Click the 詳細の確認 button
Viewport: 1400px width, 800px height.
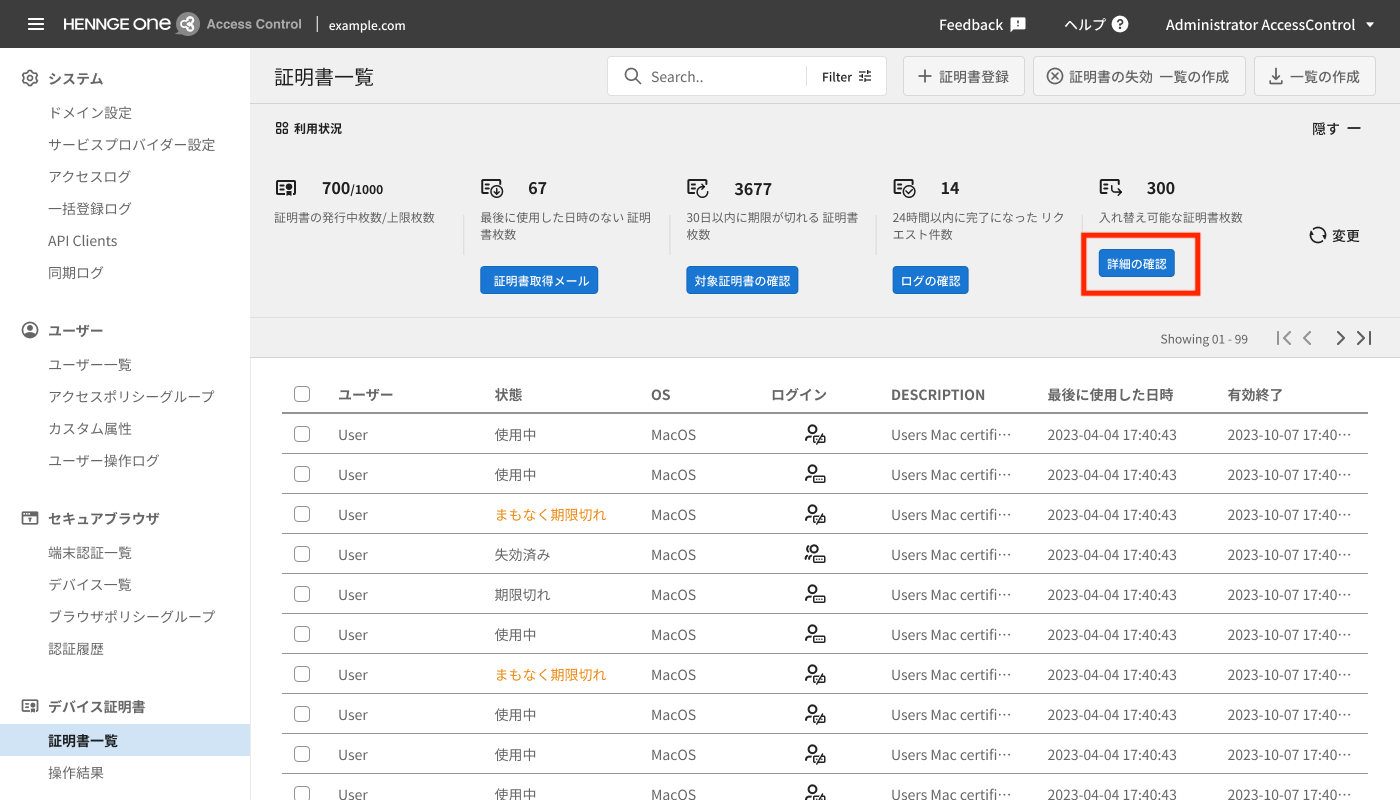(x=1137, y=264)
